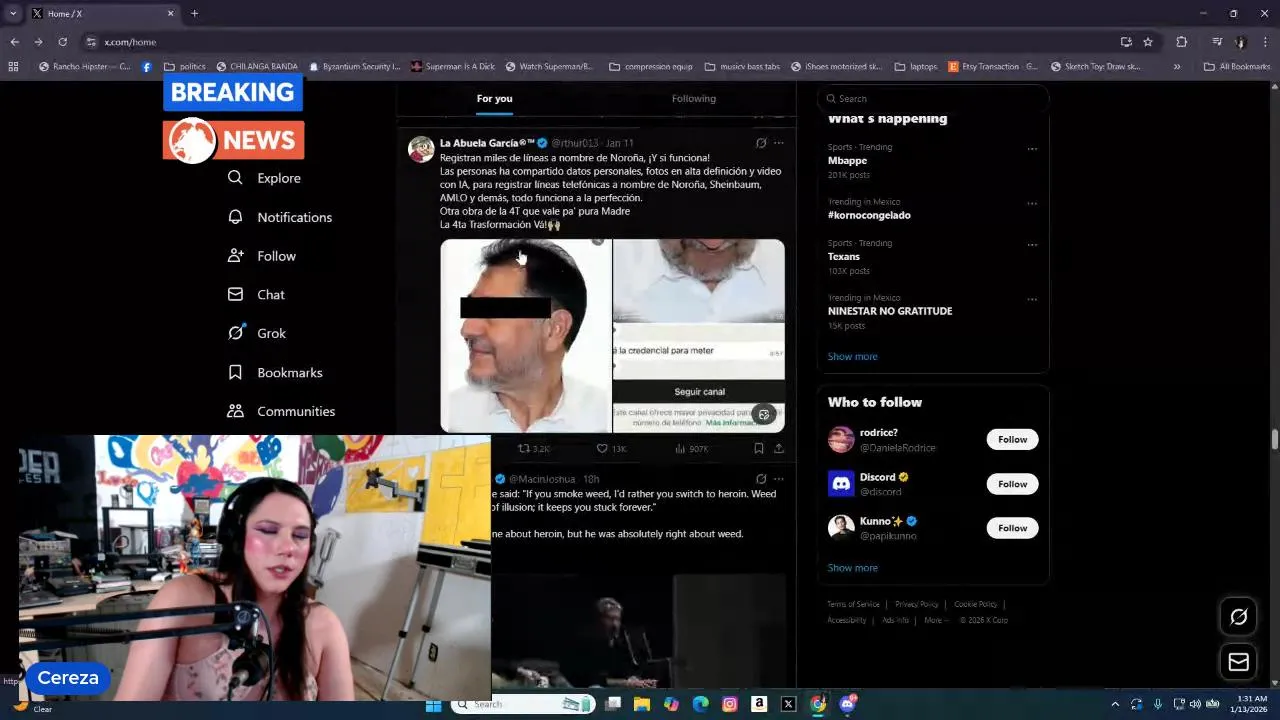Expand the More footer menu
The height and width of the screenshot is (720, 1280).
(935, 620)
